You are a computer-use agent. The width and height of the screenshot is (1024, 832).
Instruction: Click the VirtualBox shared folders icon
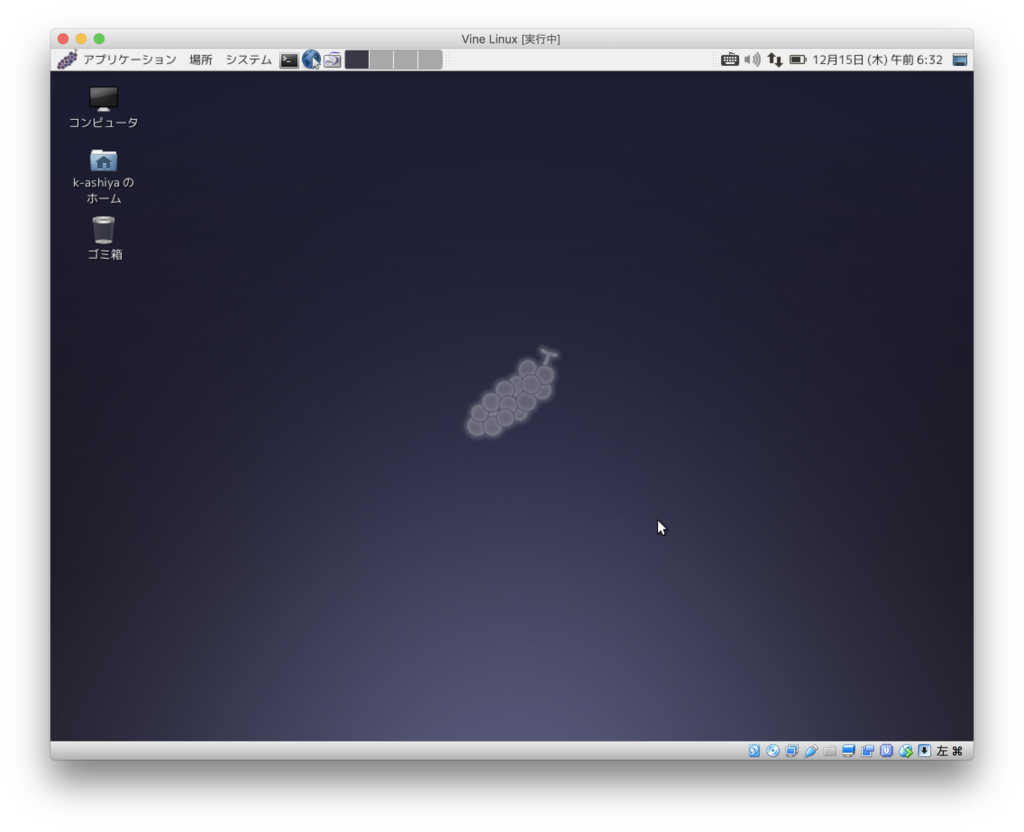click(829, 750)
